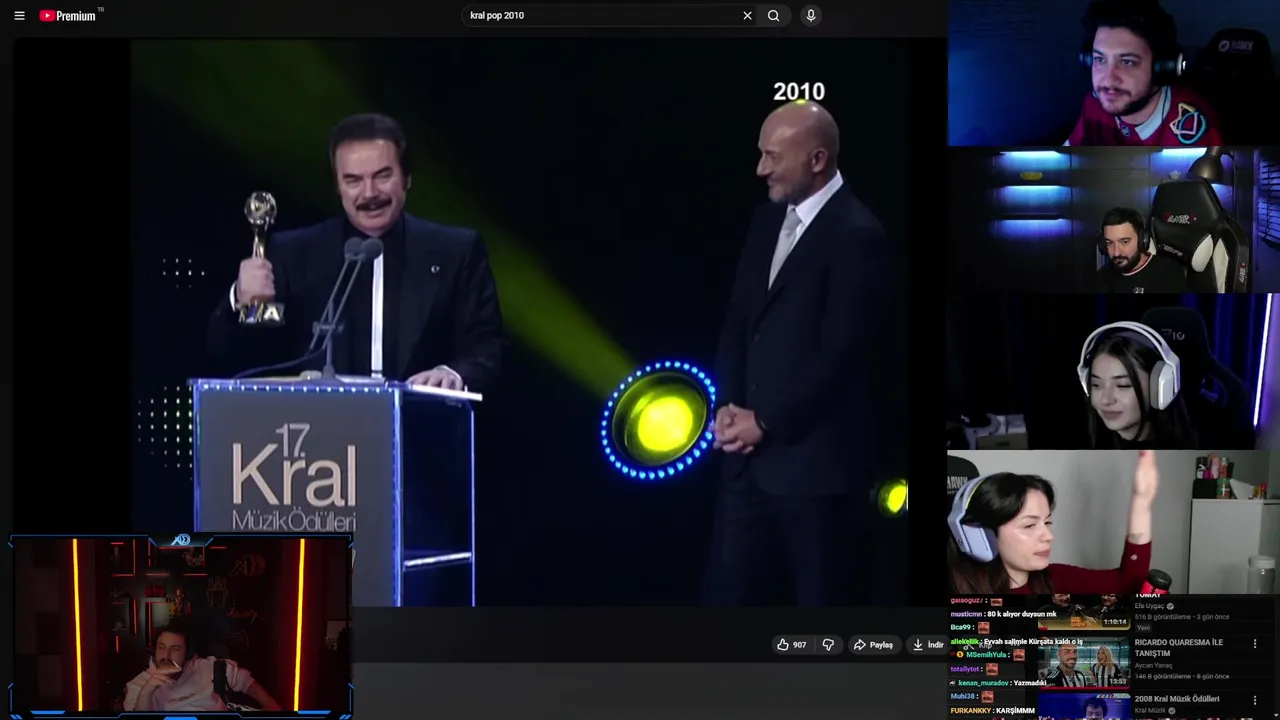Viewport: 1280px width, 720px height.
Task: Open 2008 Kral Müzik Ödülleri video title
Action: pos(1177,699)
